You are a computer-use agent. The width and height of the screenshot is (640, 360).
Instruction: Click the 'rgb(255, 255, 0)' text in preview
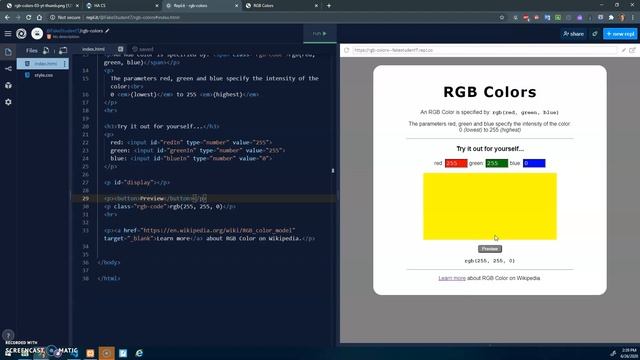490,261
